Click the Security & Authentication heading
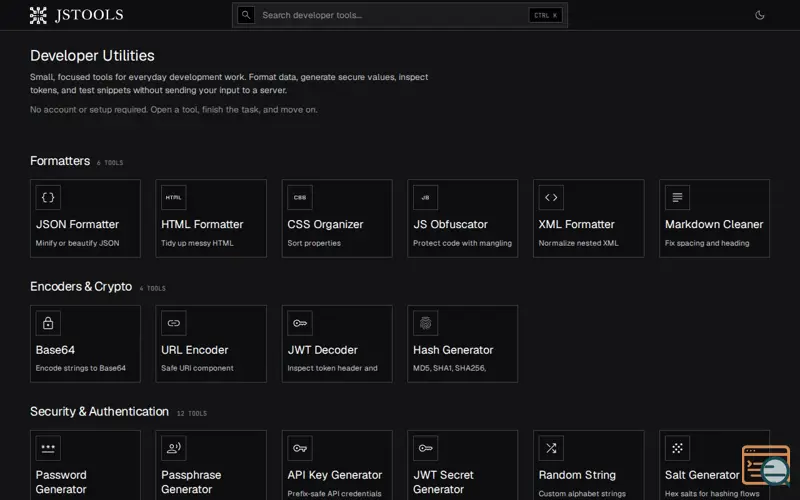Viewport: 800px width, 500px height. [99, 412]
